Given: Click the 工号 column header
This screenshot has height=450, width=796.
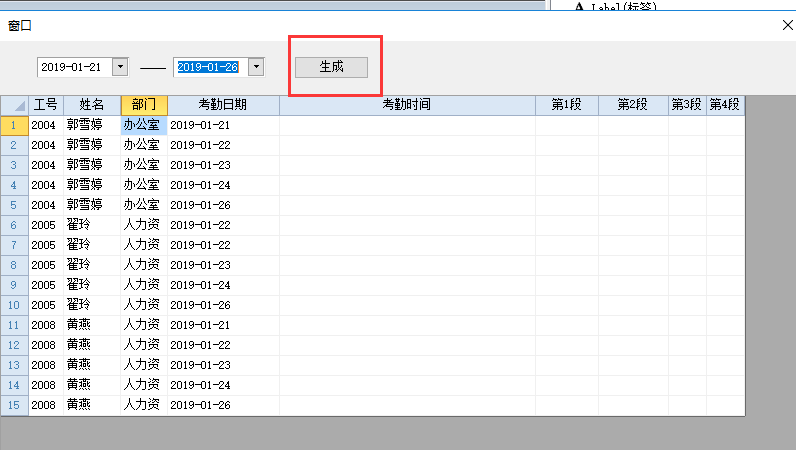Looking at the screenshot, I should point(46,105).
